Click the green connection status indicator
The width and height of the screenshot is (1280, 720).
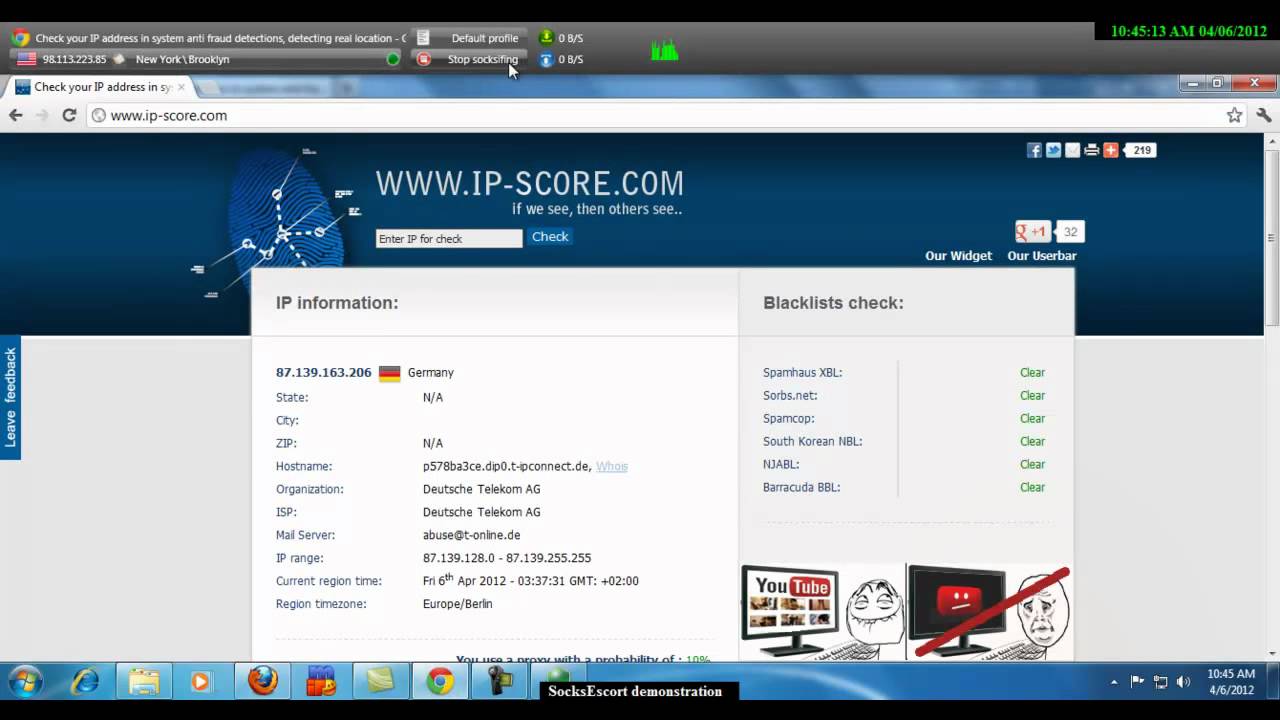pos(393,59)
